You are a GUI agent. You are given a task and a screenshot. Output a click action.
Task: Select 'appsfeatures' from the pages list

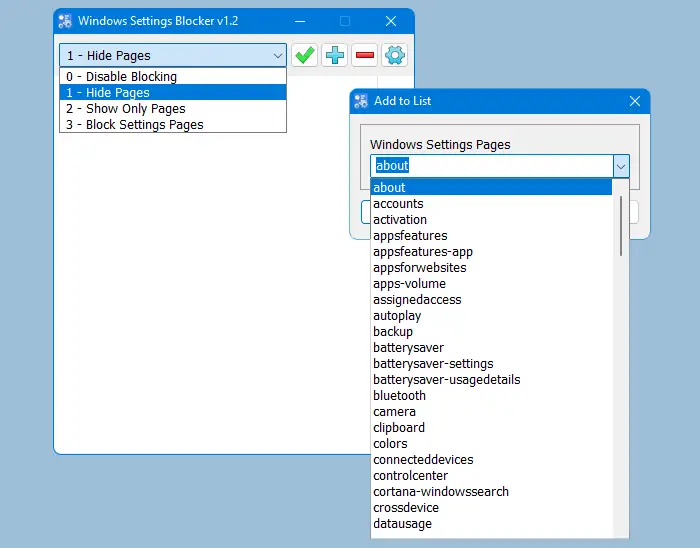tap(492, 236)
